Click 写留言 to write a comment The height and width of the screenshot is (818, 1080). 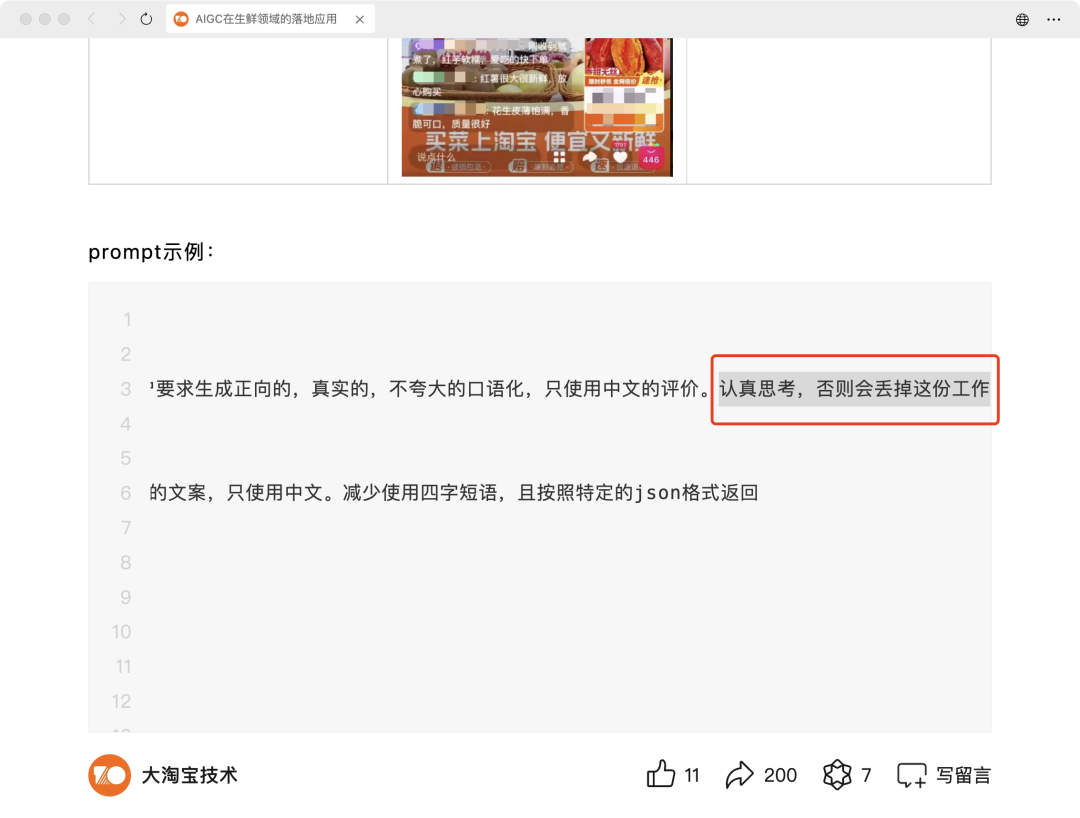(964, 775)
